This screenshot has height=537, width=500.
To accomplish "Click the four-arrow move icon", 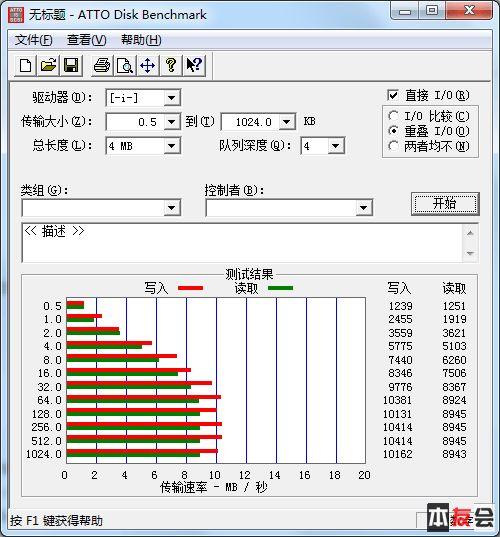I will [x=148, y=65].
